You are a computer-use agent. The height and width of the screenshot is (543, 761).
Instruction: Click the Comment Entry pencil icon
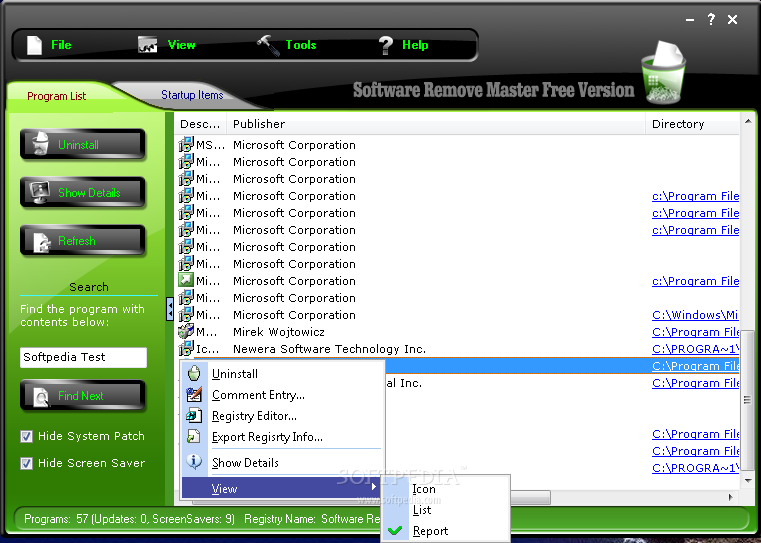(x=194, y=395)
